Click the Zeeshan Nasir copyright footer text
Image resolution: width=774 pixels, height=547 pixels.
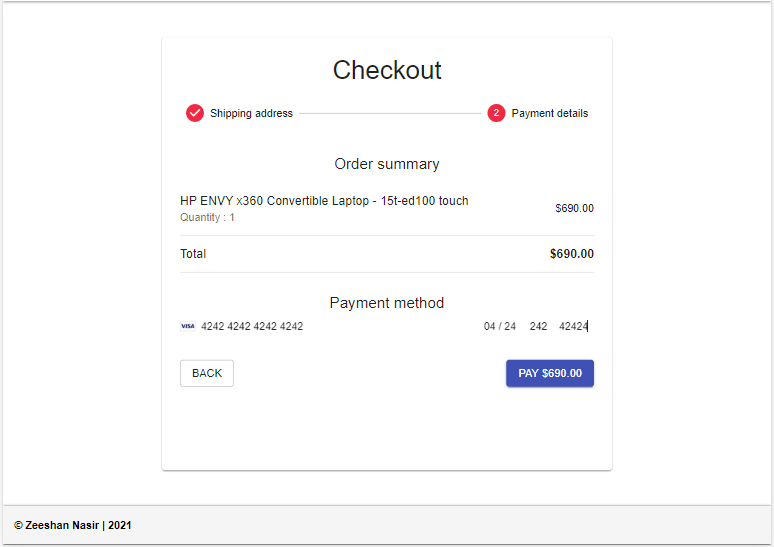coord(73,525)
